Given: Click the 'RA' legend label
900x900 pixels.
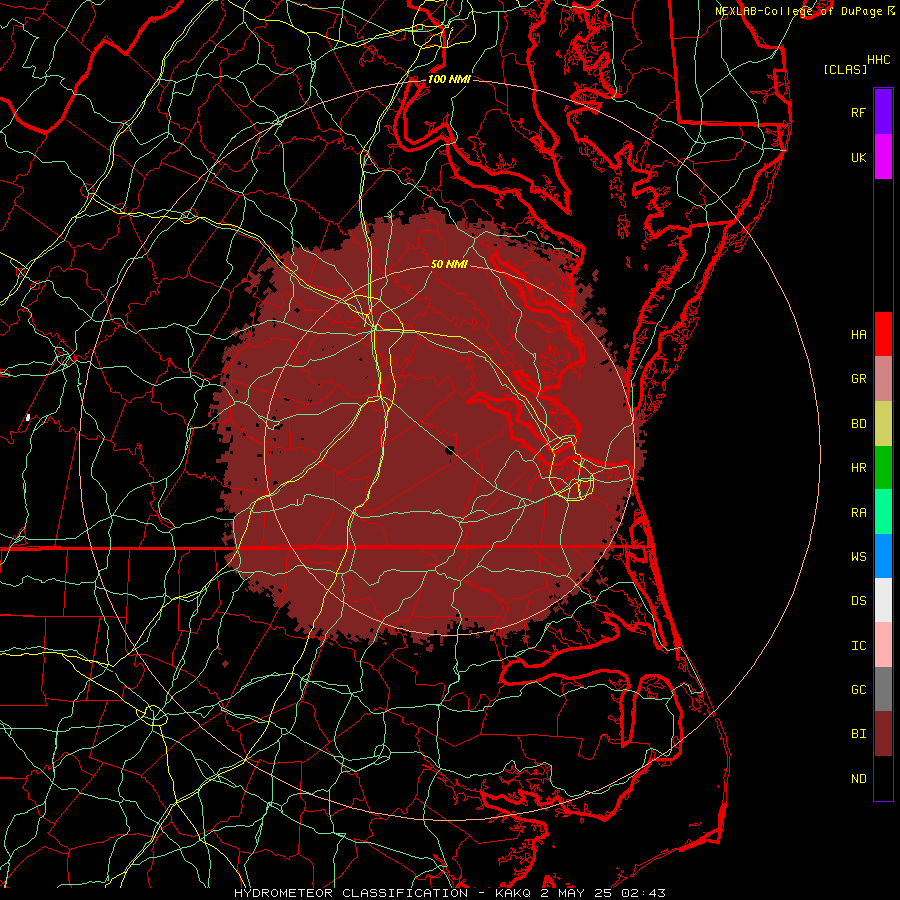Looking at the screenshot, I should [858, 513].
